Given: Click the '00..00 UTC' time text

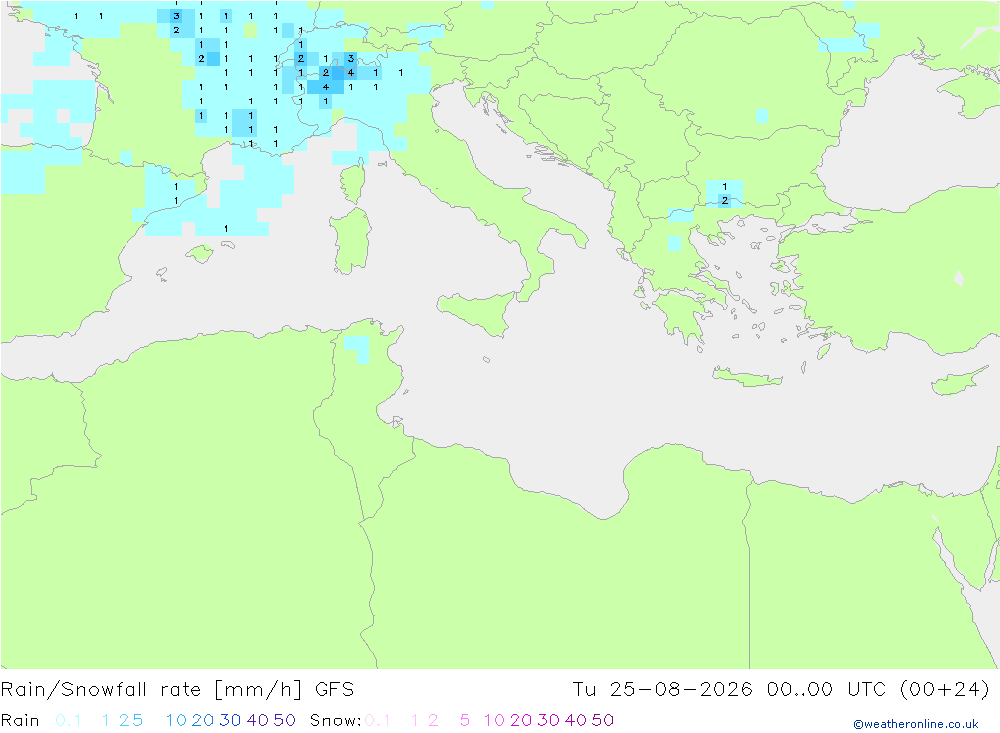Looking at the screenshot, I should pos(826,690).
